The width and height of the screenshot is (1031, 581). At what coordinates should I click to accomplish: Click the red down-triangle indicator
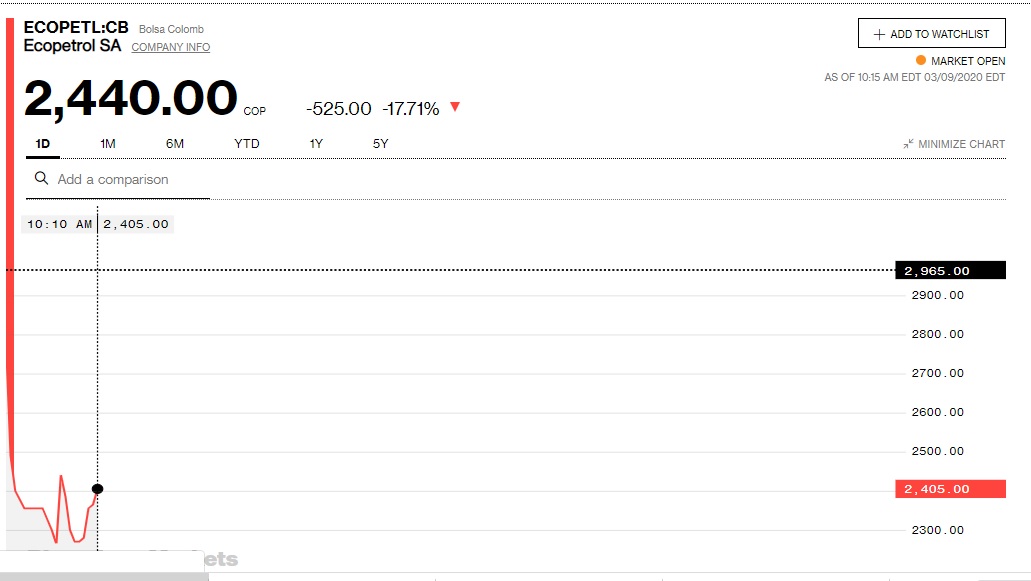(455, 107)
